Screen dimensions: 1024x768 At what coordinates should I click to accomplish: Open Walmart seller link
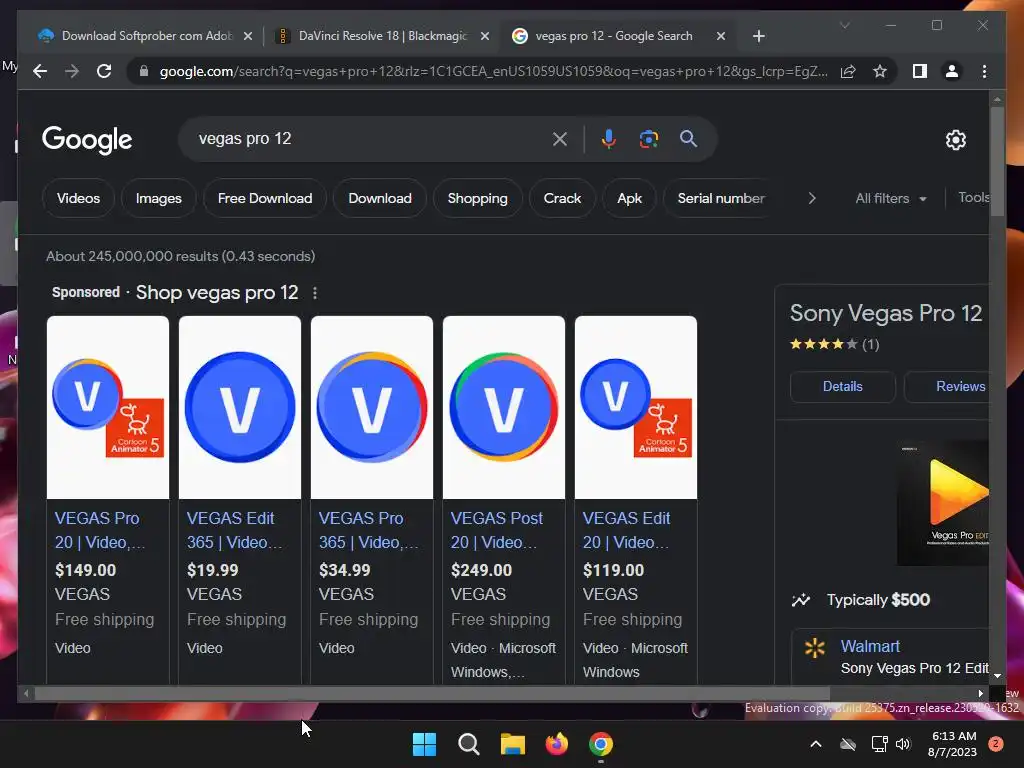click(x=870, y=647)
